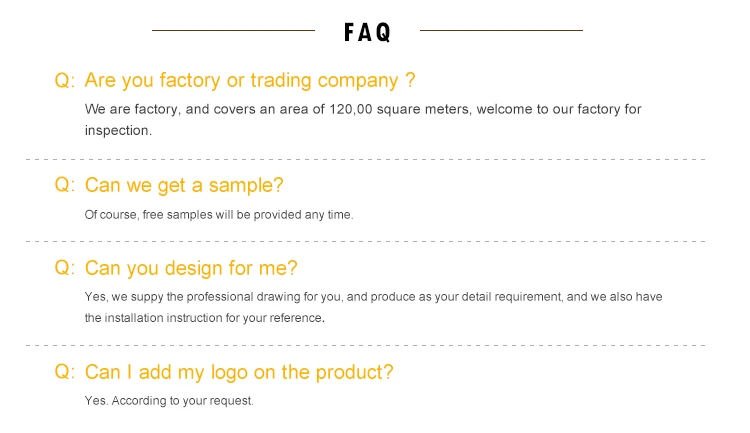Click the FAQ section heading
This screenshot has height=433, width=750.
(367, 32)
